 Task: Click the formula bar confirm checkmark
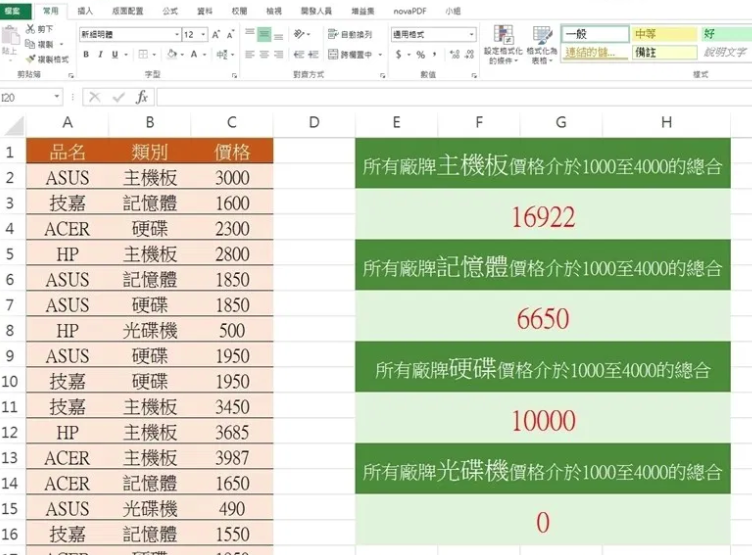coord(118,97)
